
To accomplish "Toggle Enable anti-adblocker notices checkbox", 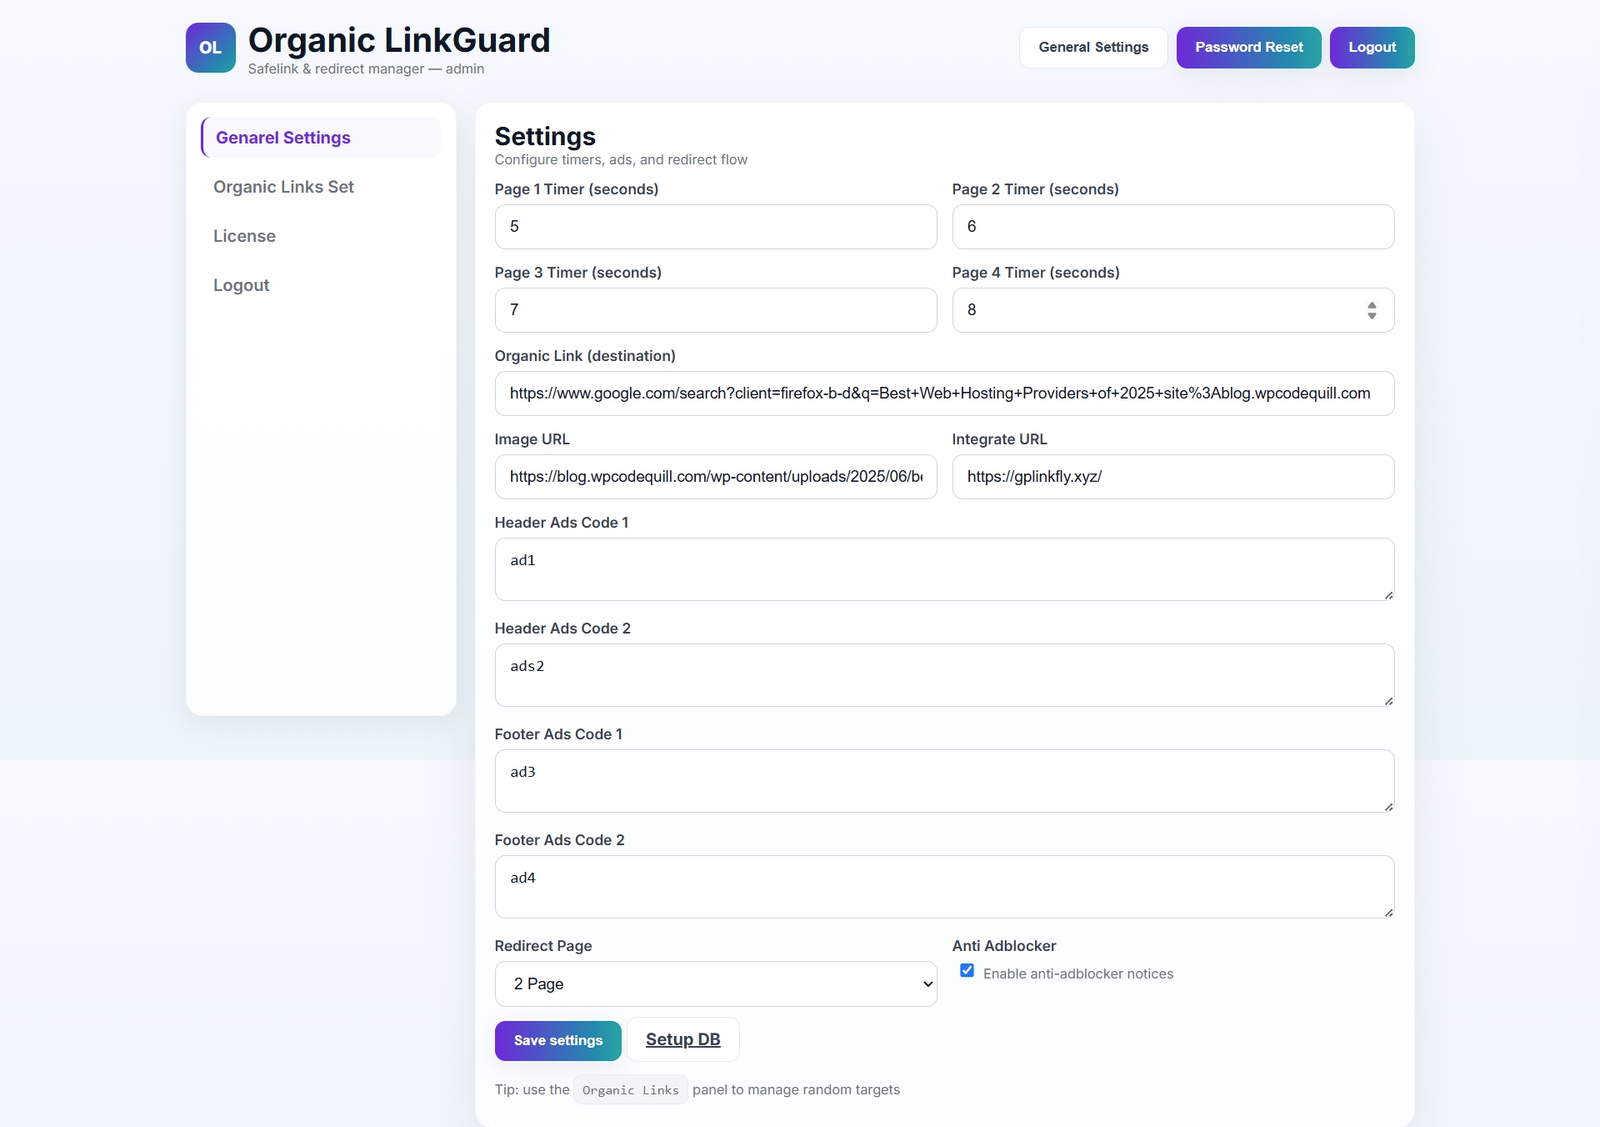I will pos(967,971).
